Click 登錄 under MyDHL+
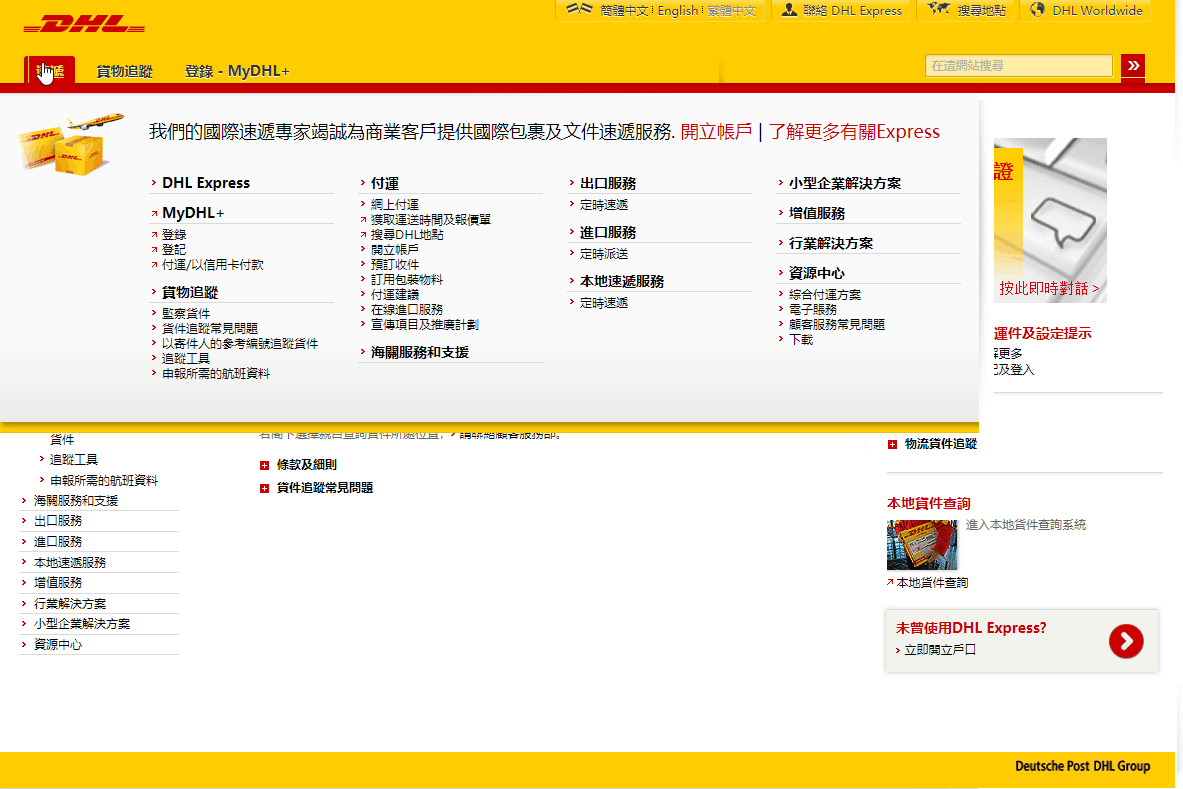Image resolution: width=1183 pixels, height=789 pixels. click(x=174, y=235)
